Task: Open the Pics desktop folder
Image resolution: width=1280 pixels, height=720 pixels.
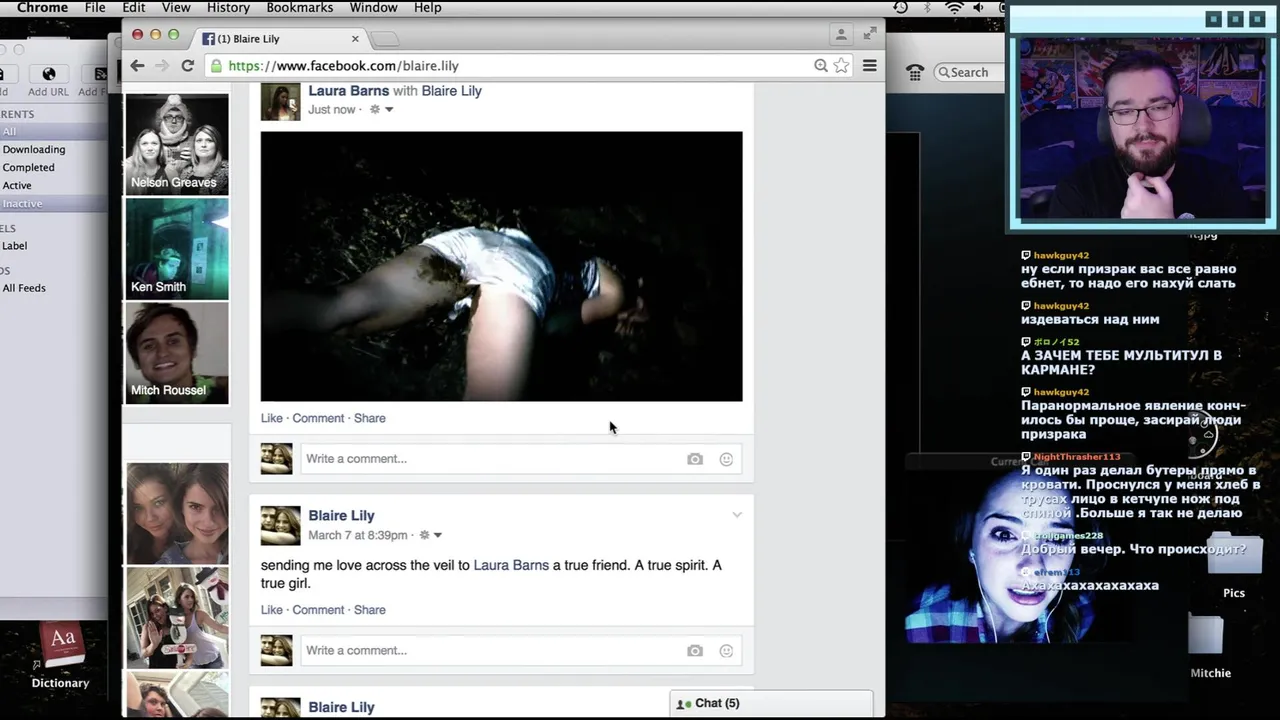Action: 1234,568
